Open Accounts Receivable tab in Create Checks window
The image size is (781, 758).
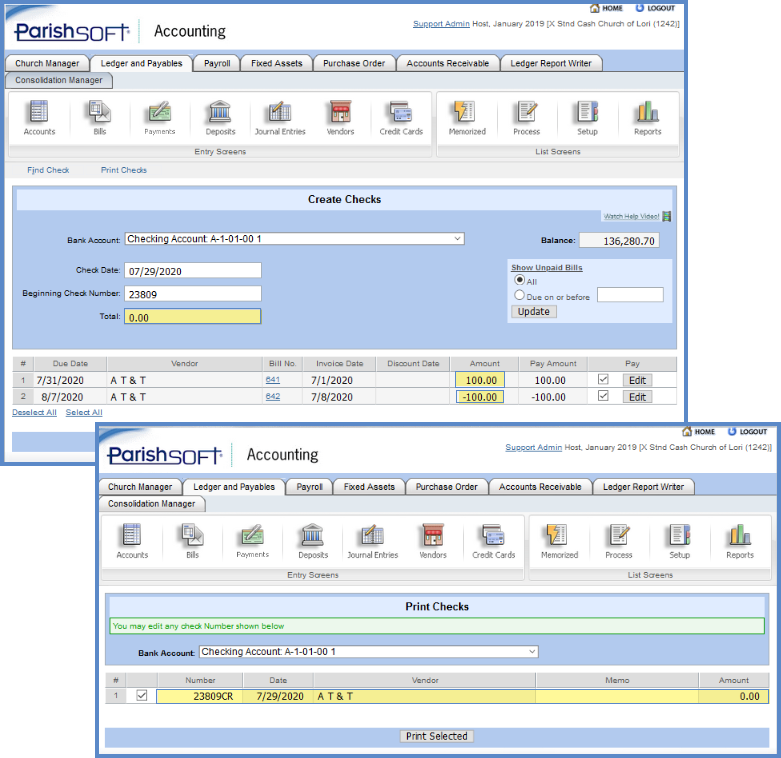click(448, 63)
